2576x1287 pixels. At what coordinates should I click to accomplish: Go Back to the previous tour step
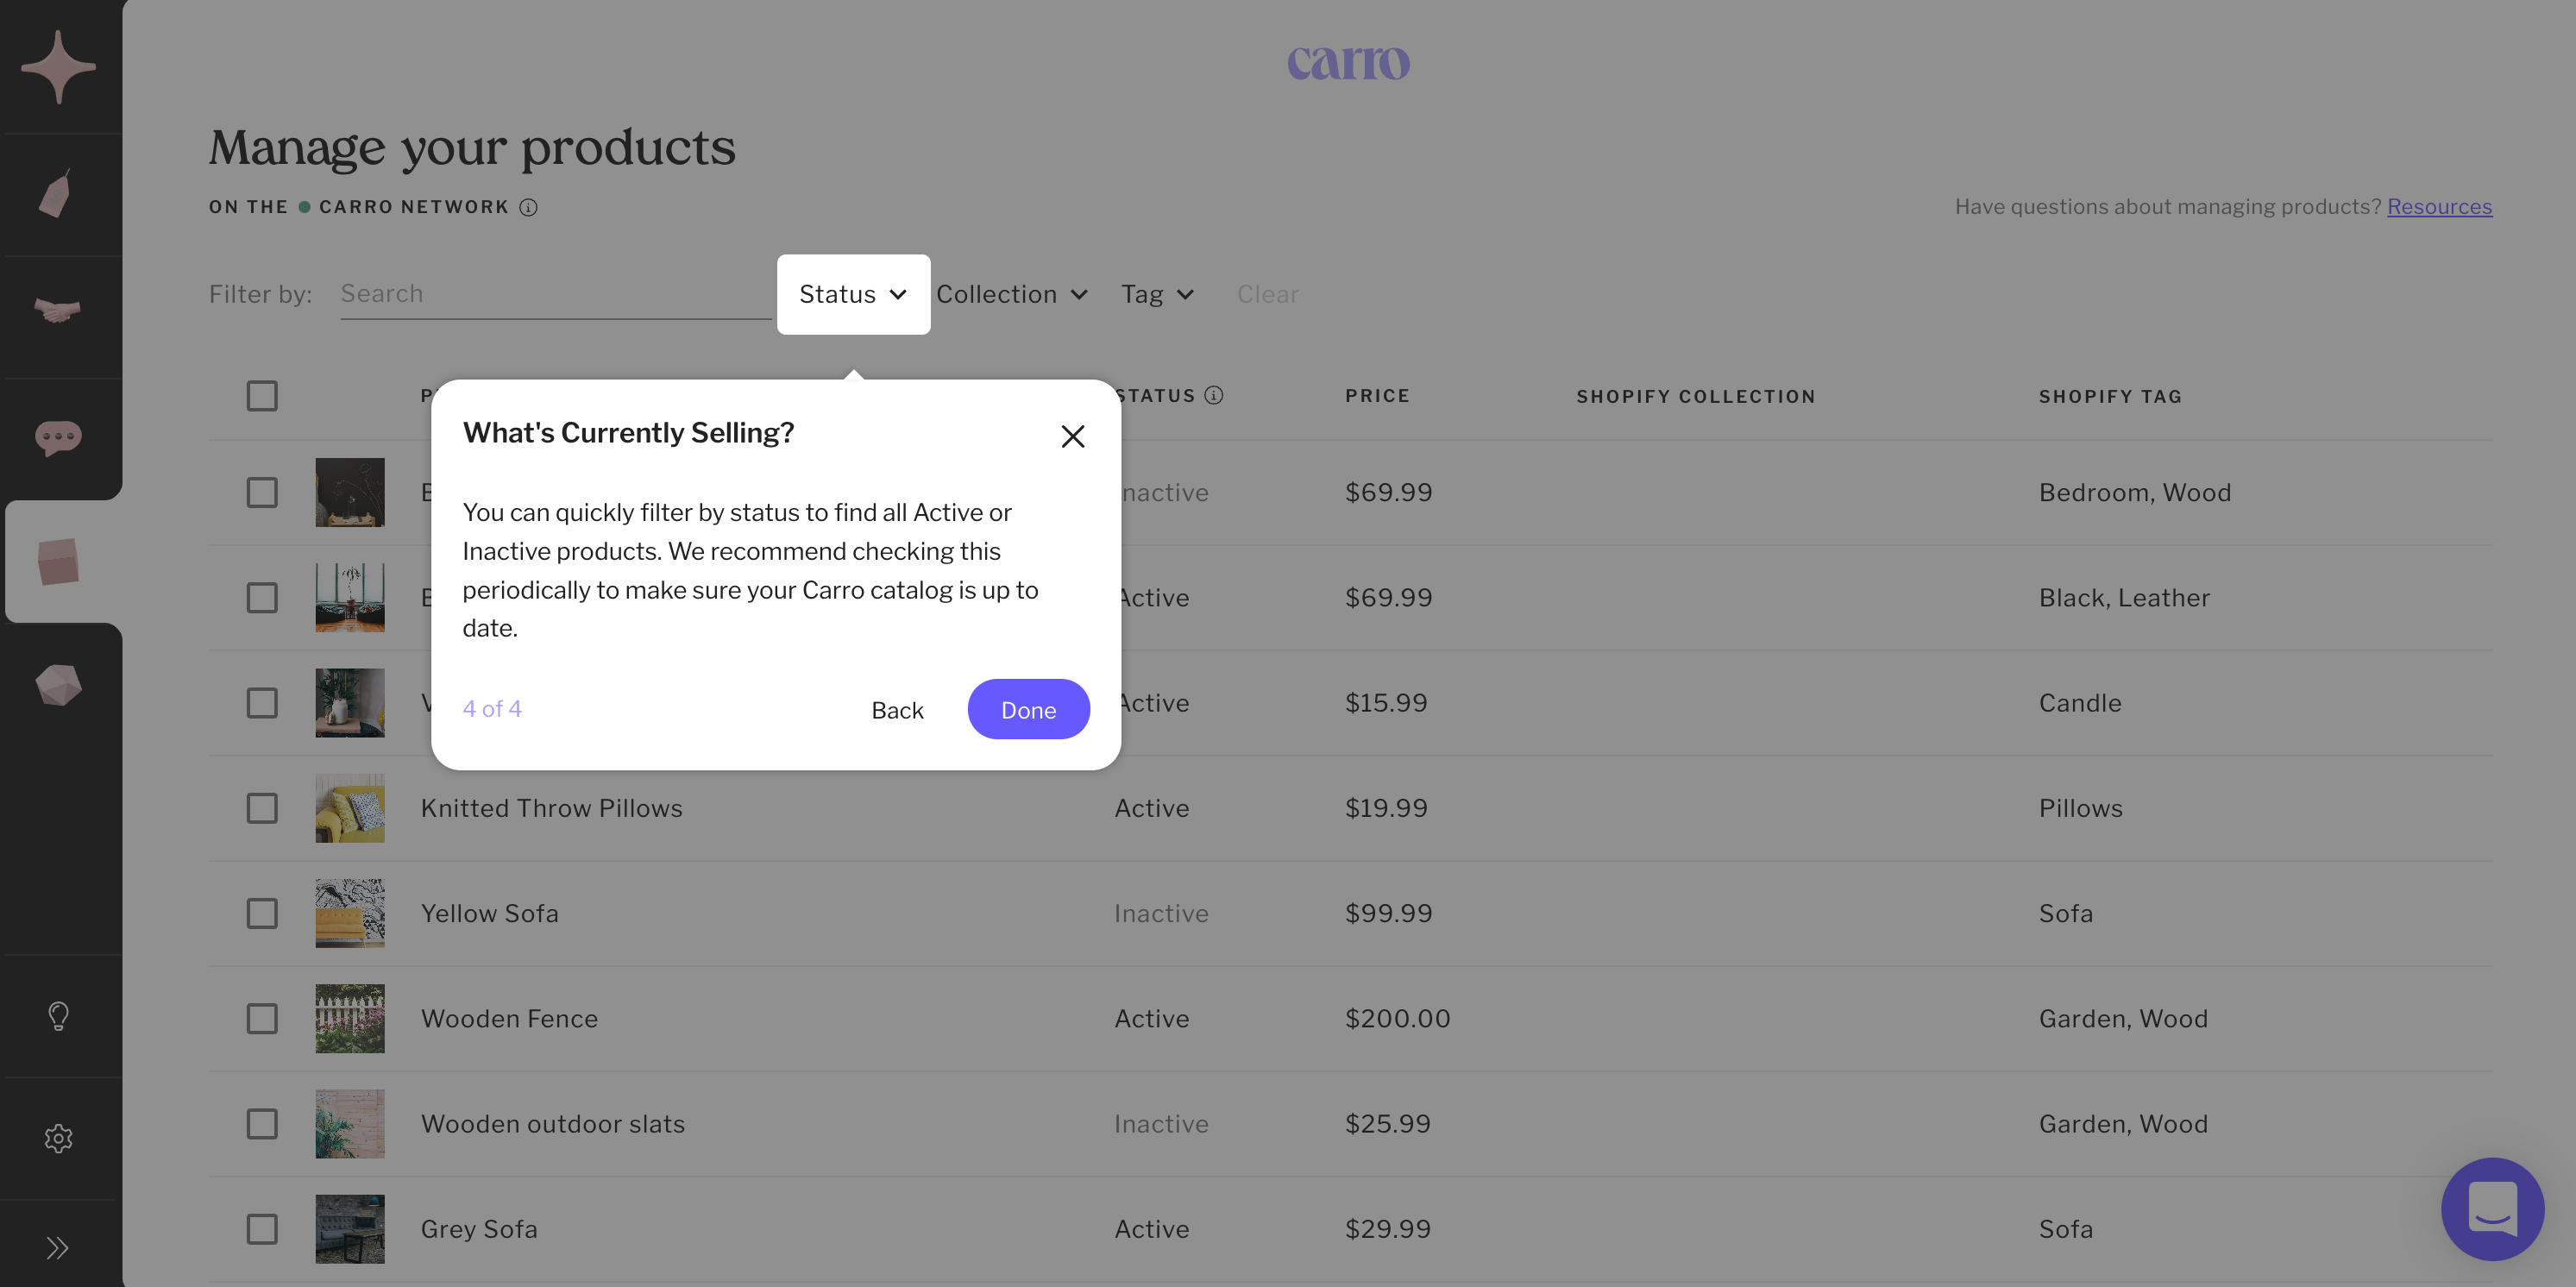point(897,709)
